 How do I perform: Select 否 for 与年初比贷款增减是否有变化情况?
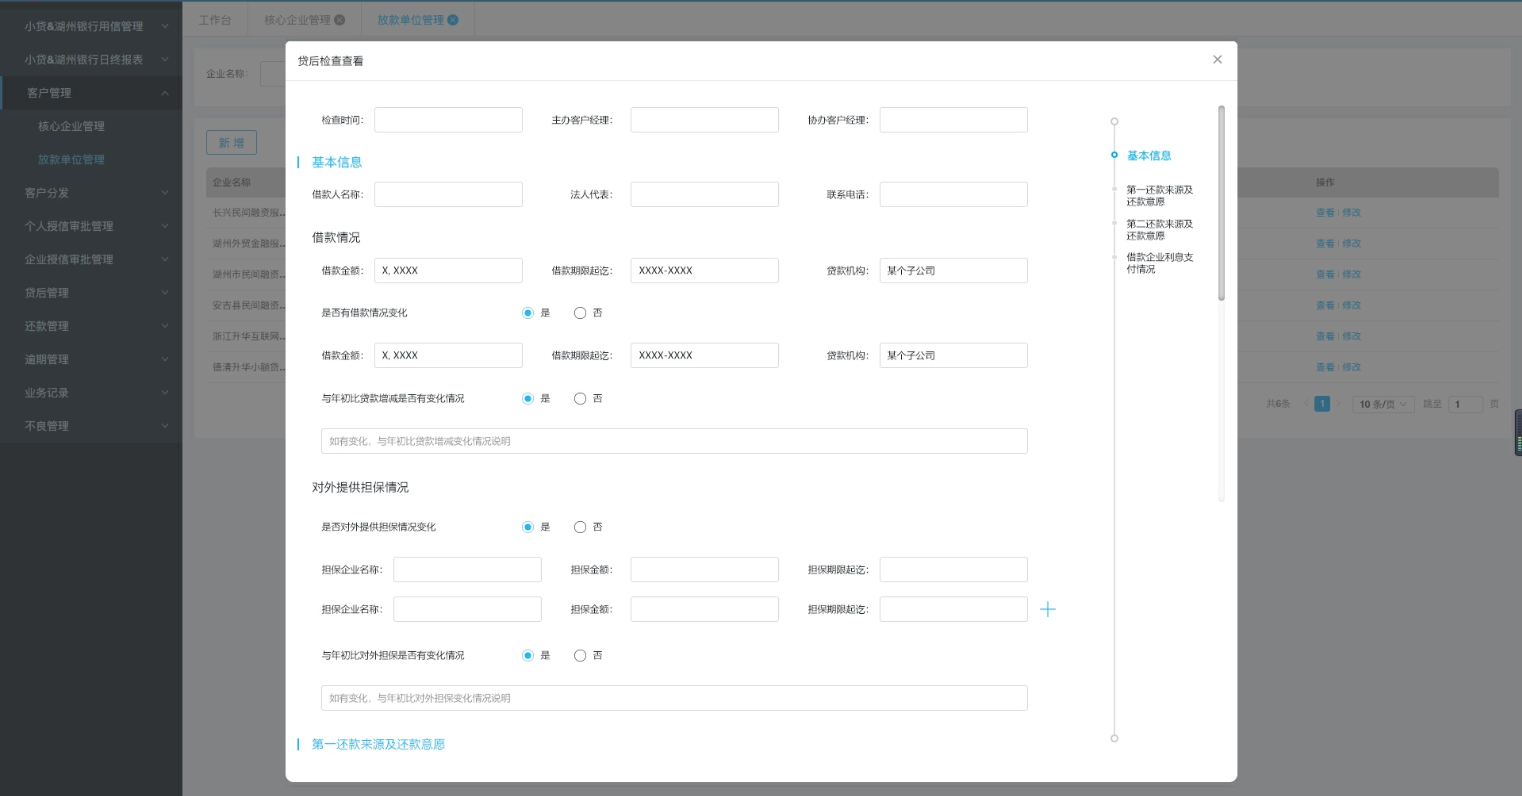(580, 399)
